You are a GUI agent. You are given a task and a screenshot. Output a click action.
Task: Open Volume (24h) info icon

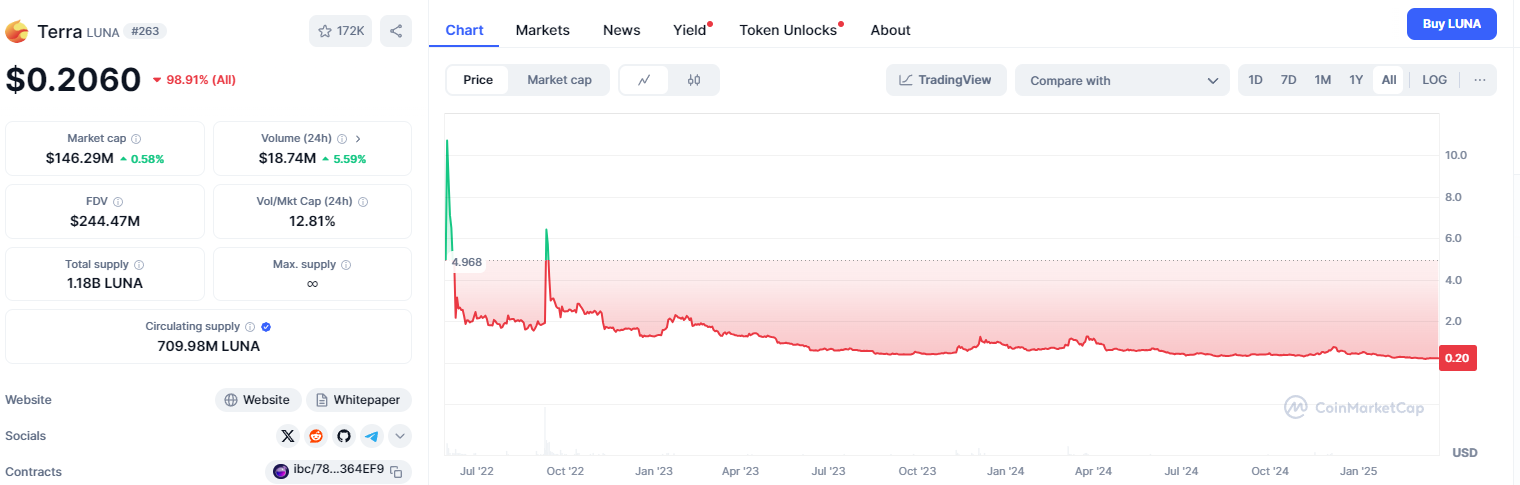point(342,139)
